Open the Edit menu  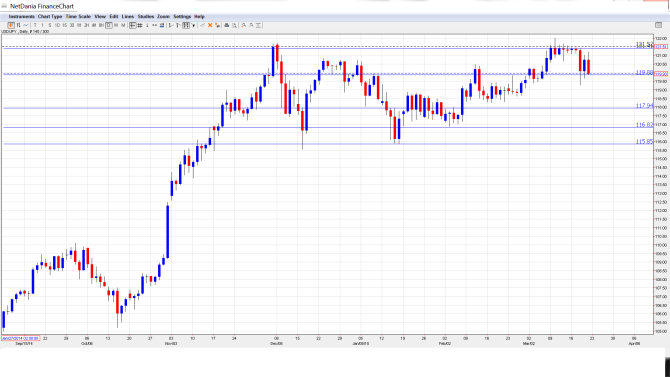coord(114,16)
